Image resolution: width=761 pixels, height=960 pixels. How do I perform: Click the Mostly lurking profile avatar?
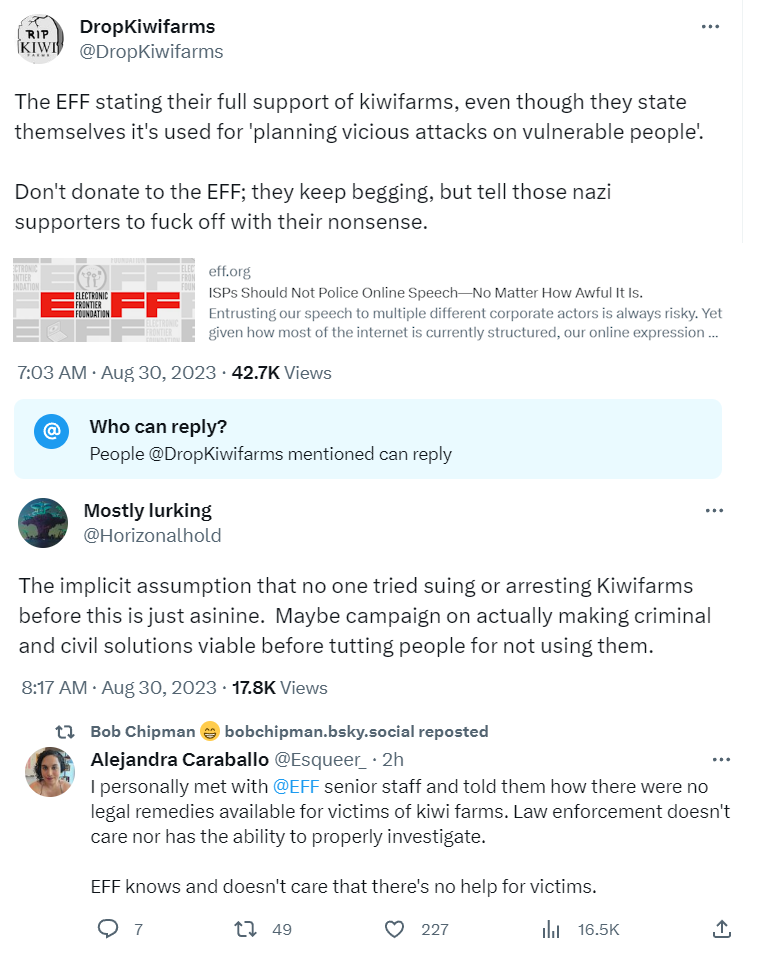point(44,522)
